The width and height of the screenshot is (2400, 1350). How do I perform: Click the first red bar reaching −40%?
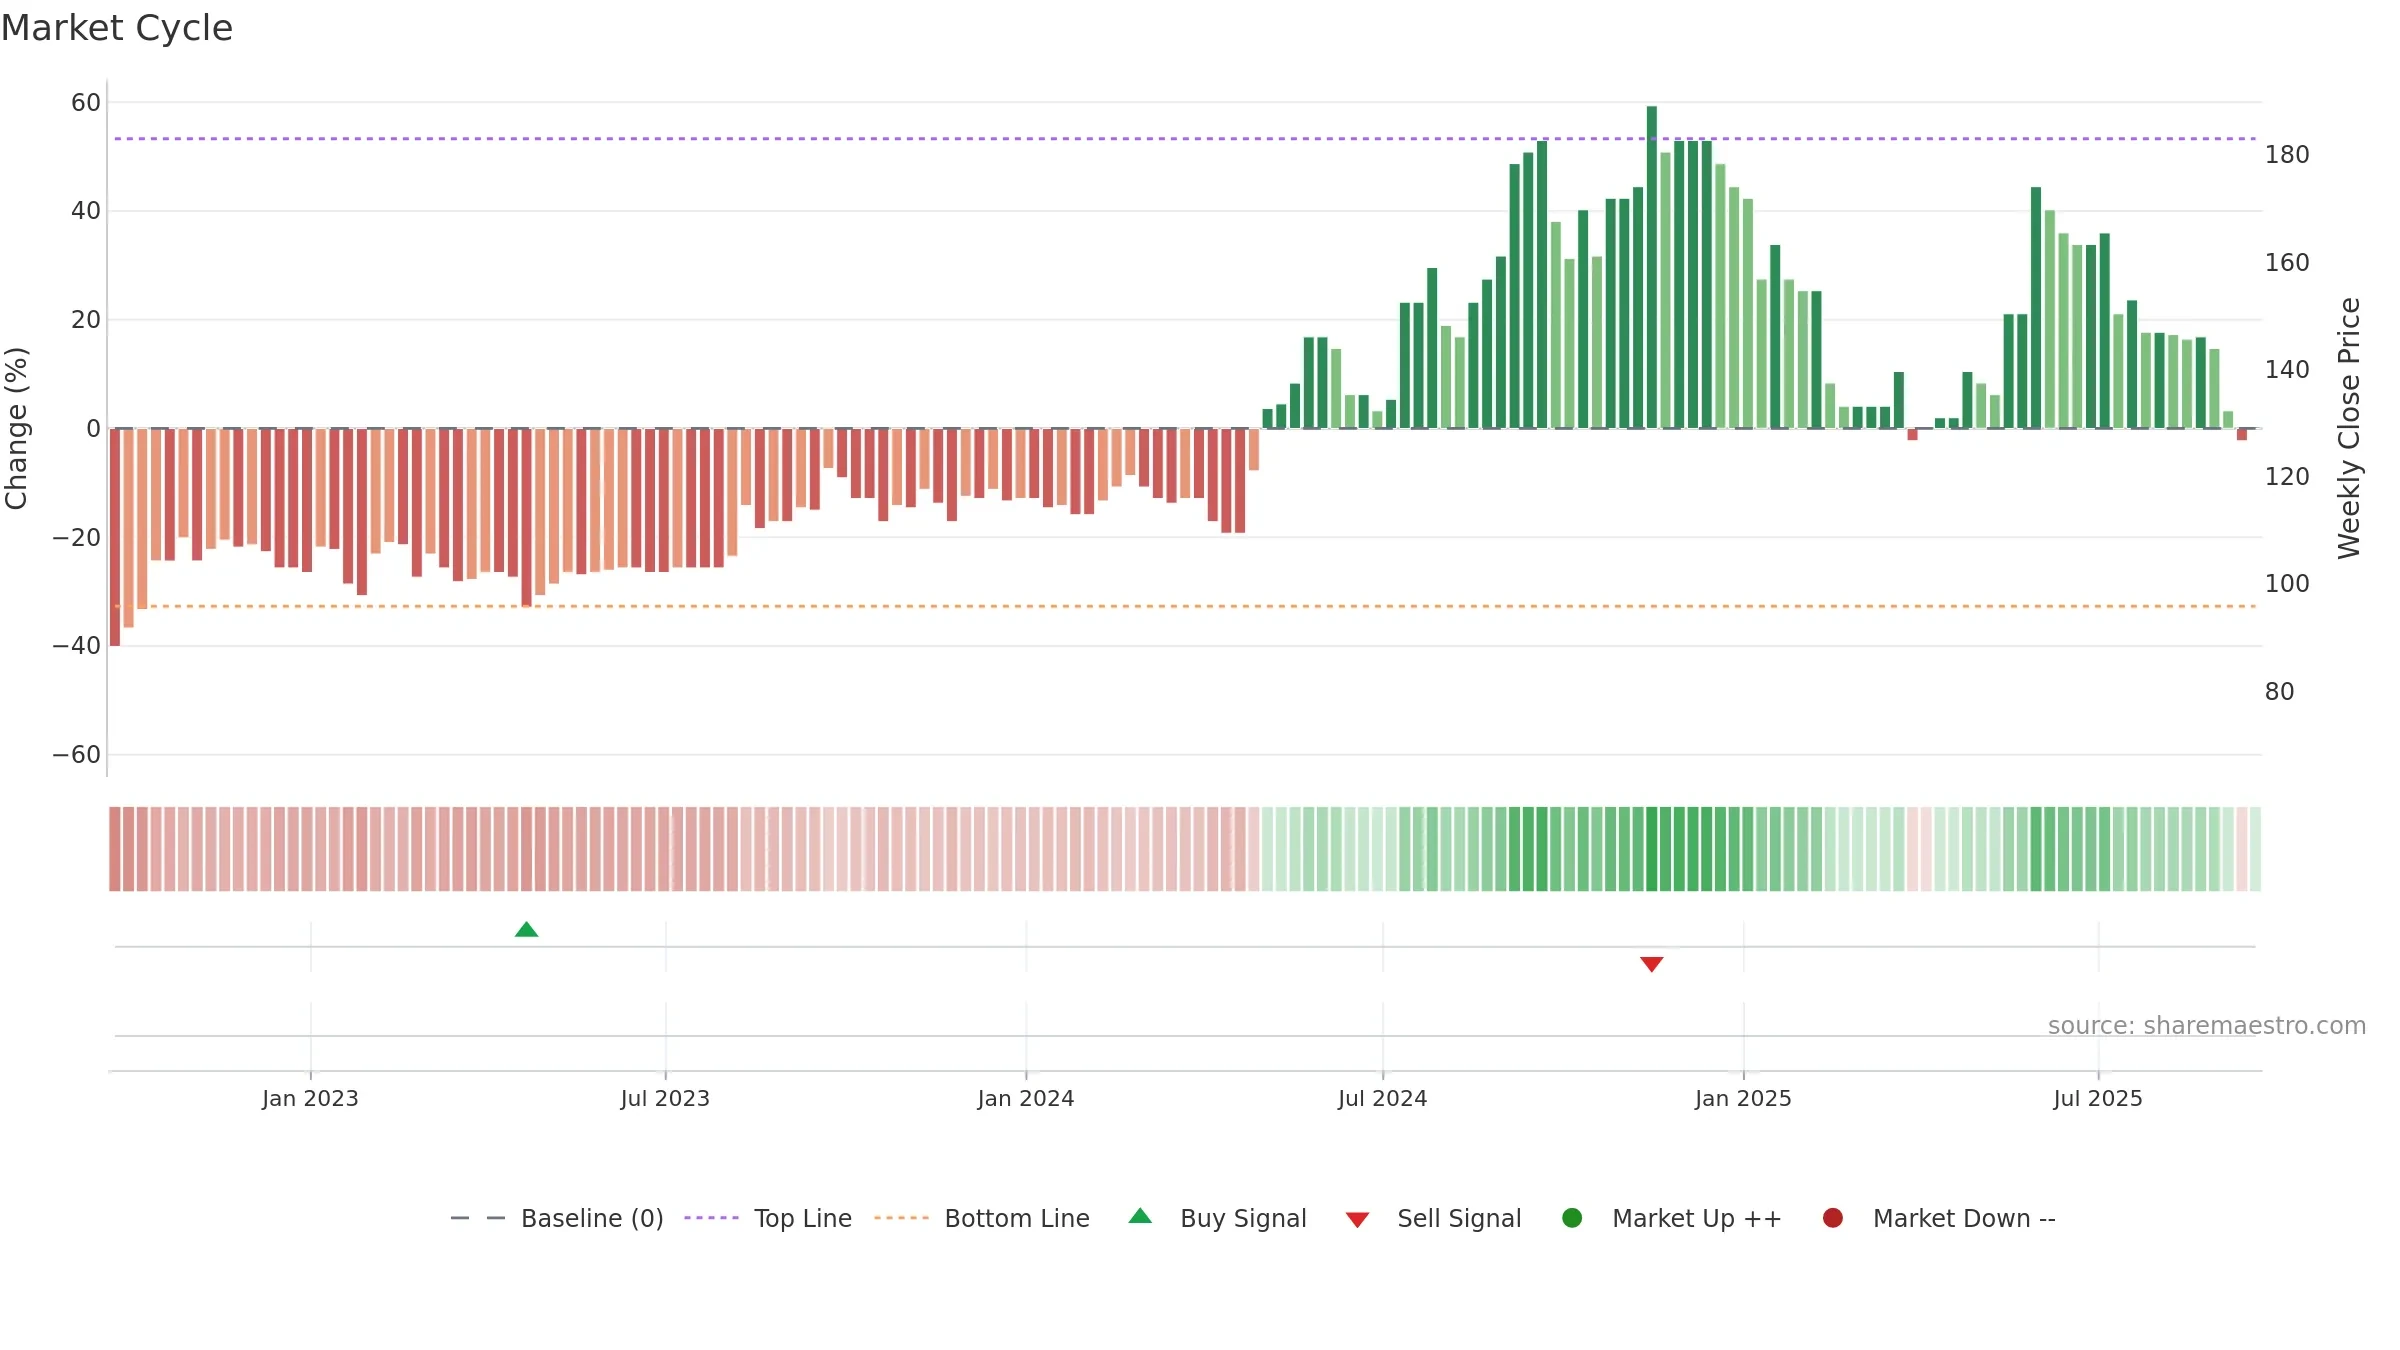[x=115, y=537]
